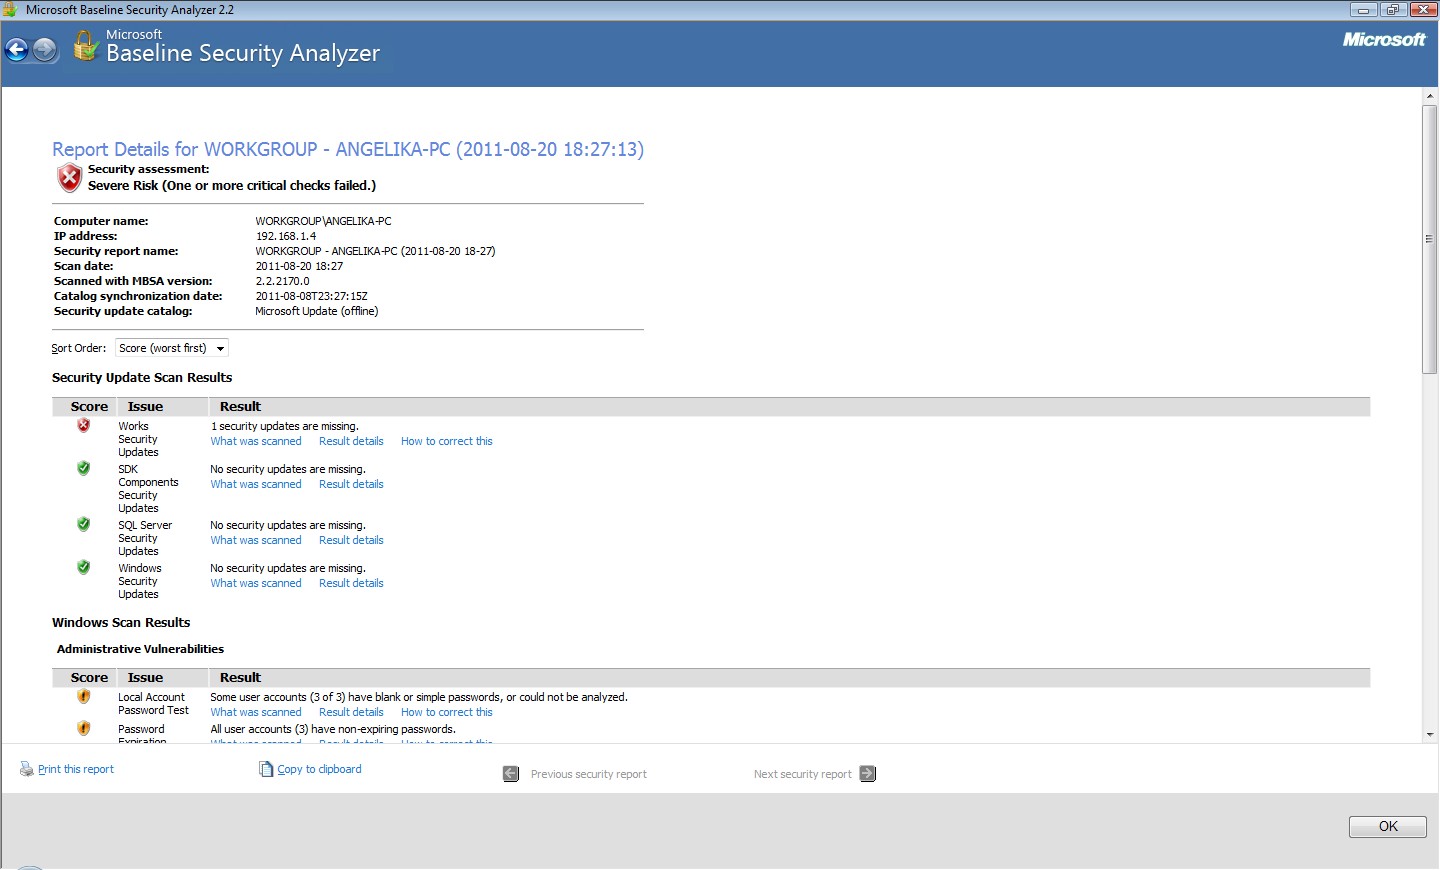Click the clipboard icon beside Copy to clipboard
Viewport: 1440px width, 870px height.
click(x=266, y=769)
